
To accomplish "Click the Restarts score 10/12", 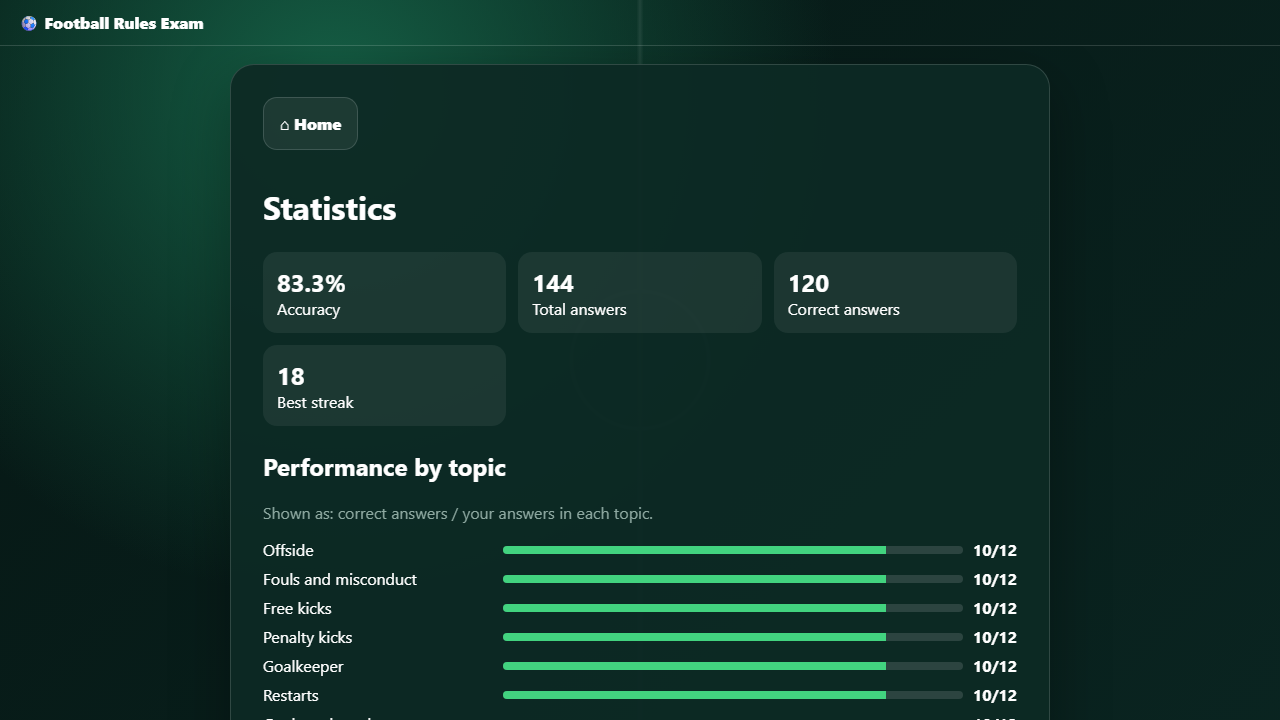I will [x=995, y=695].
